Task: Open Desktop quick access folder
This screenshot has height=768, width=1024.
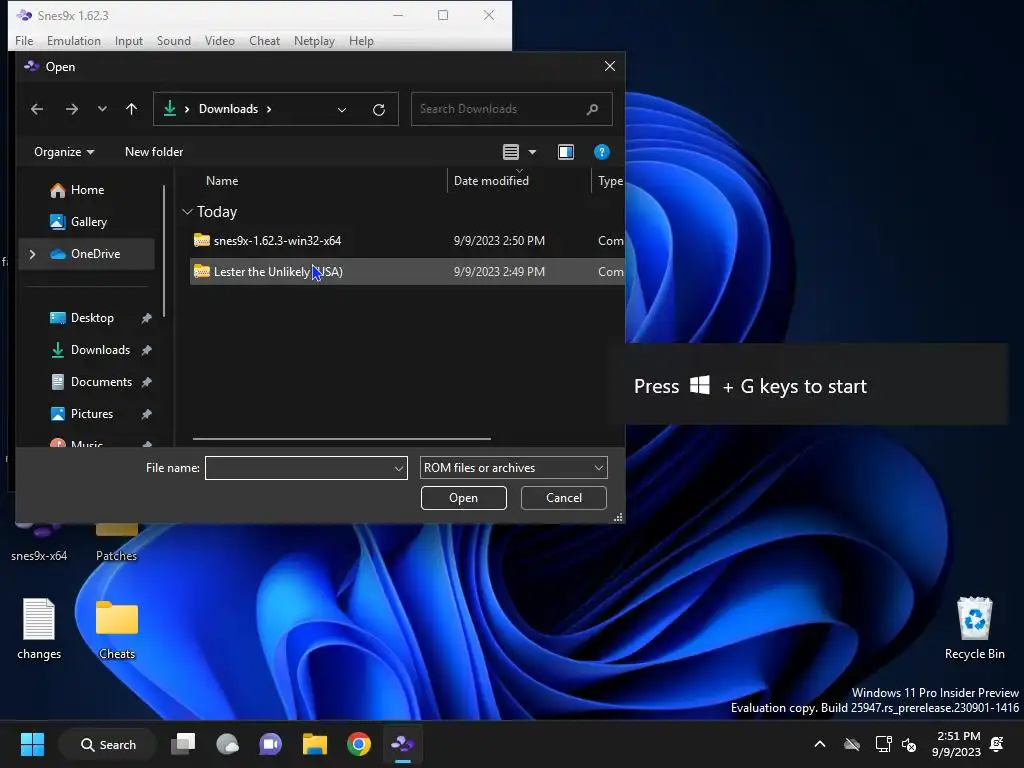Action: click(82, 318)
